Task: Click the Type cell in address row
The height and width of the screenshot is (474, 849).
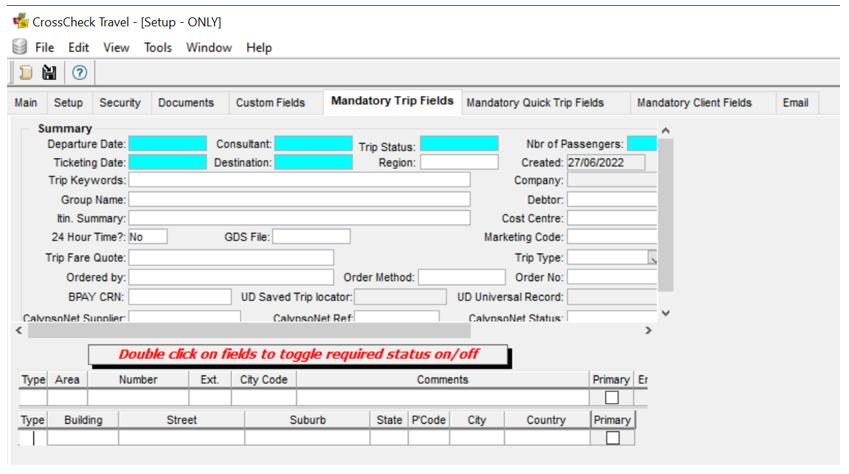Action: click(32, 438)
